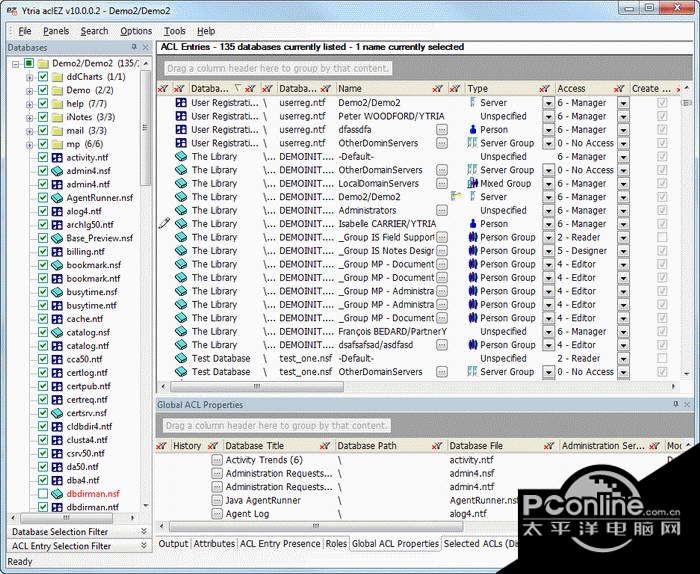
Task: Click the Mixed Group icon for LocalDomainServers
Action: 473,184
